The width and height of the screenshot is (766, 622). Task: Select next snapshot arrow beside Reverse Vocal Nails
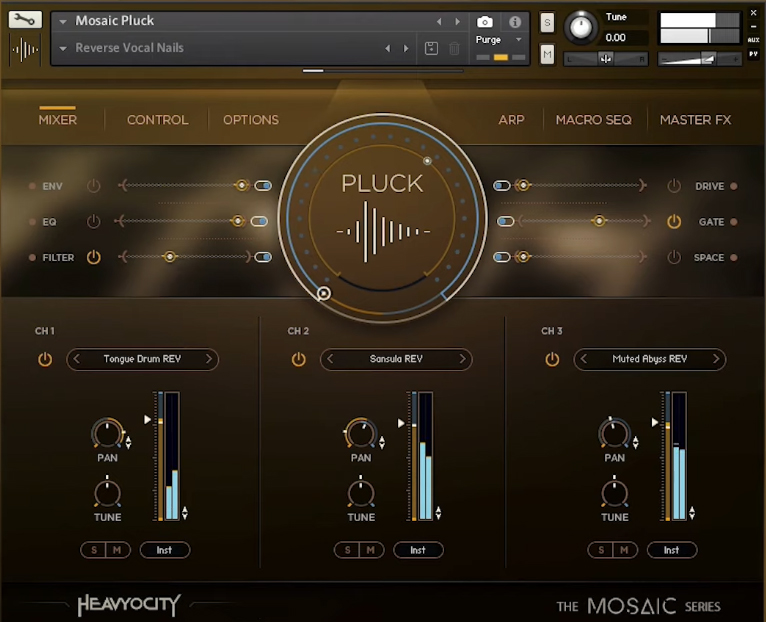pos(405,48)
